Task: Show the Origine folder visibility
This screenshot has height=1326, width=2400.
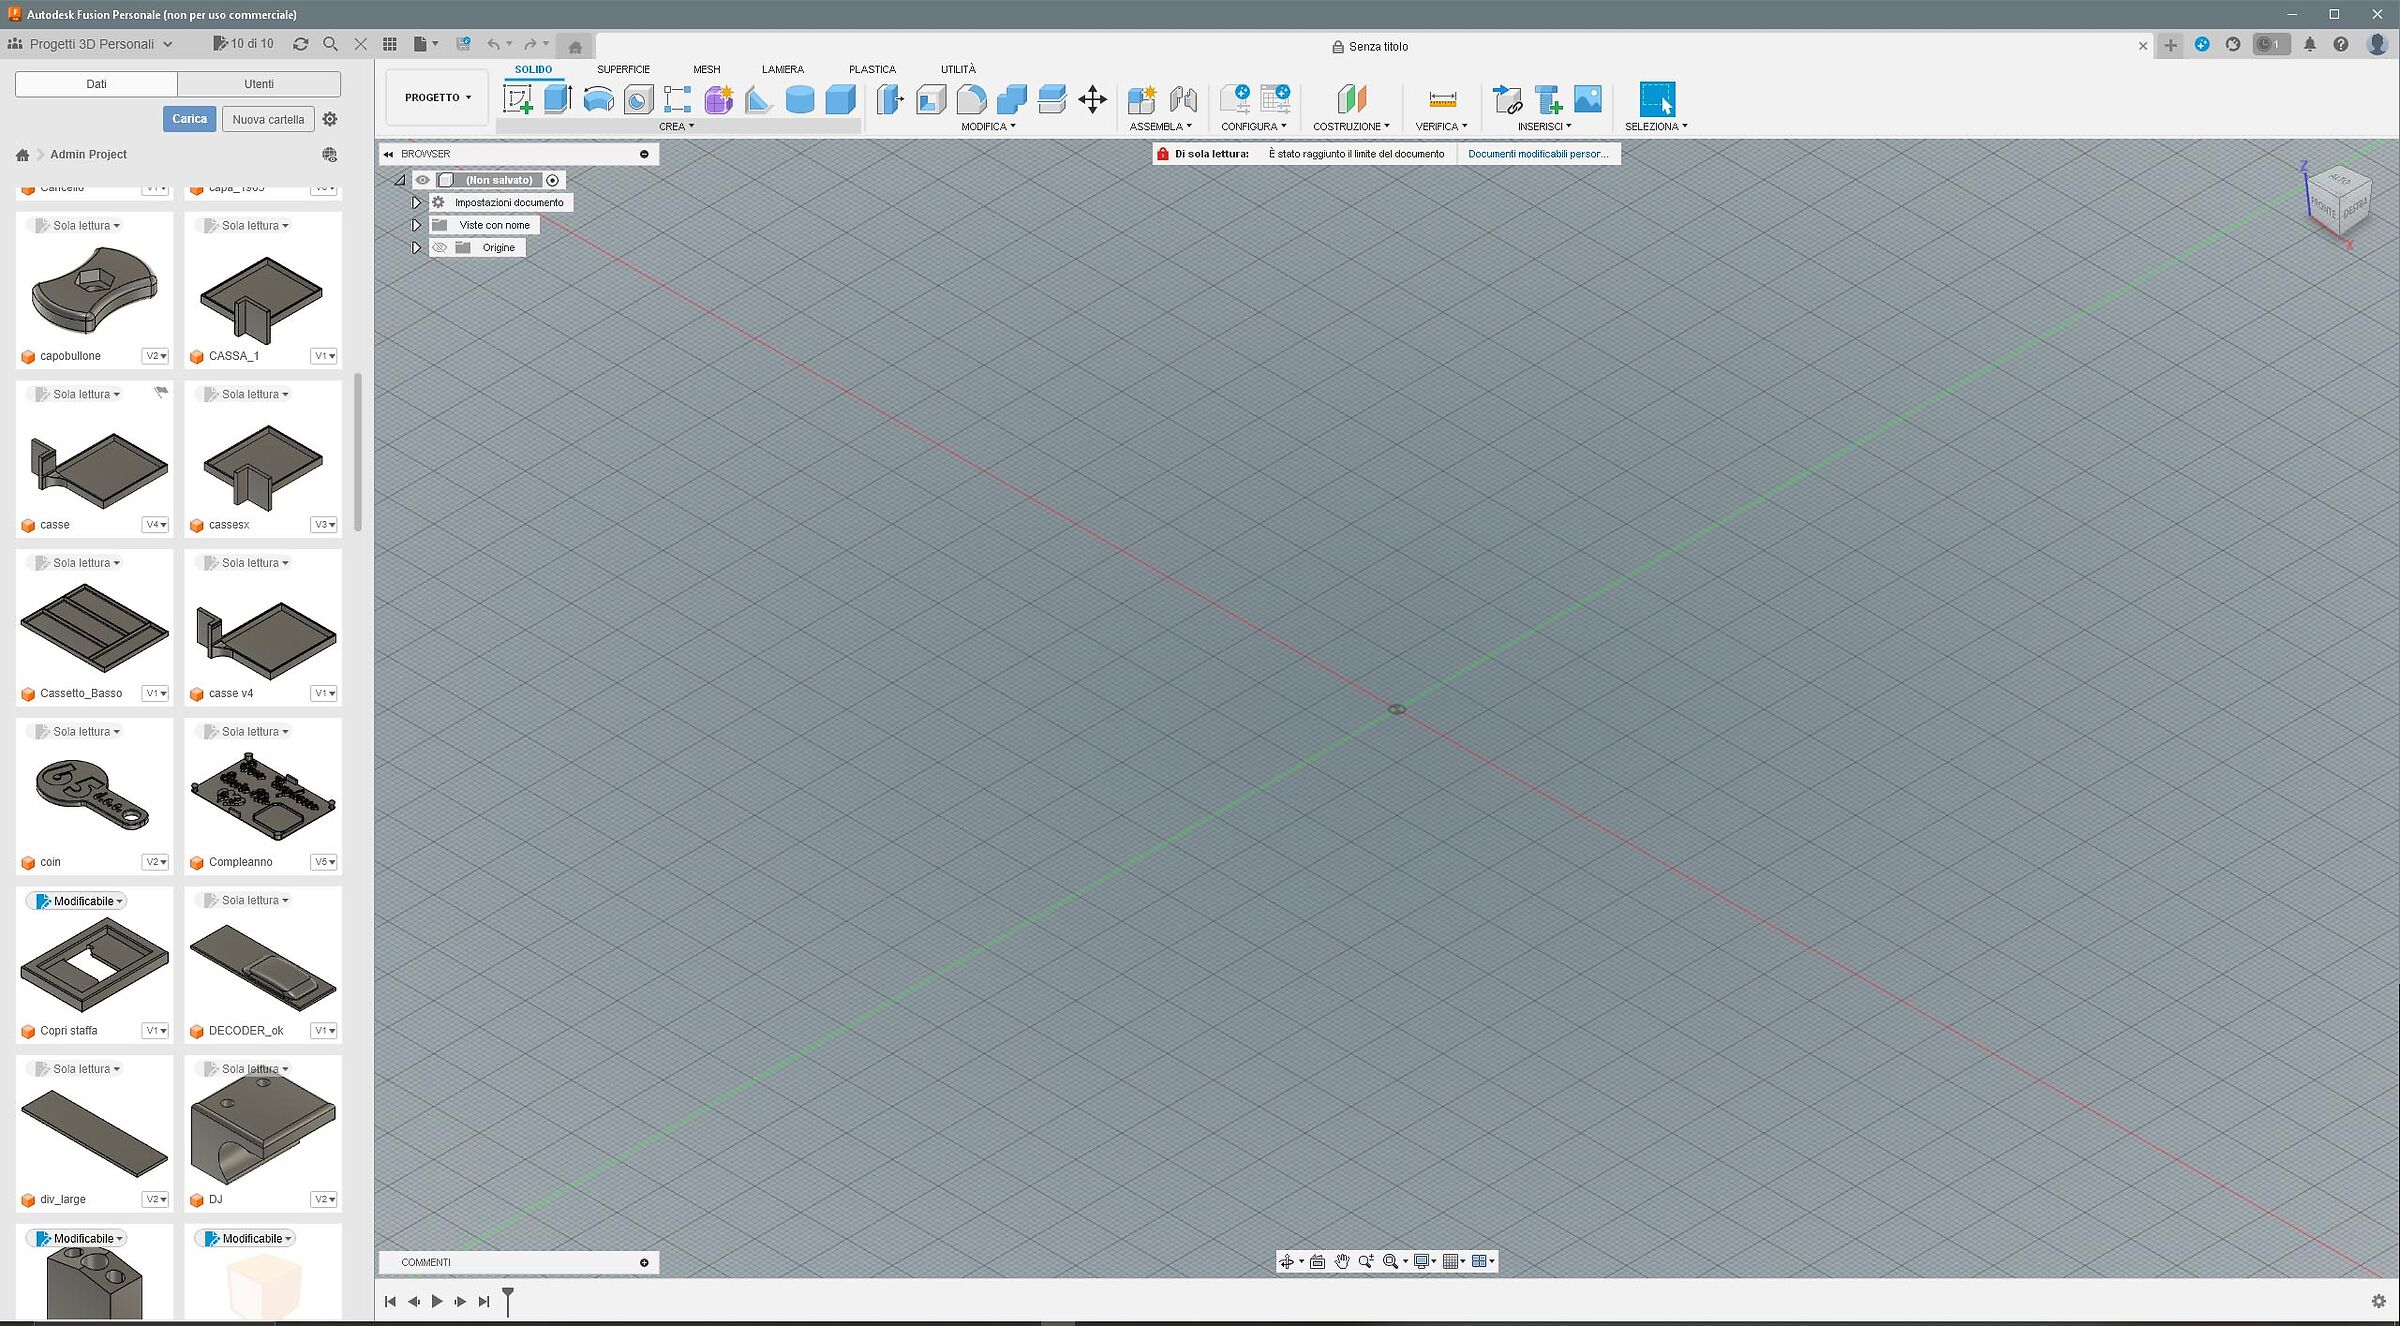Action: click(440, 247)
